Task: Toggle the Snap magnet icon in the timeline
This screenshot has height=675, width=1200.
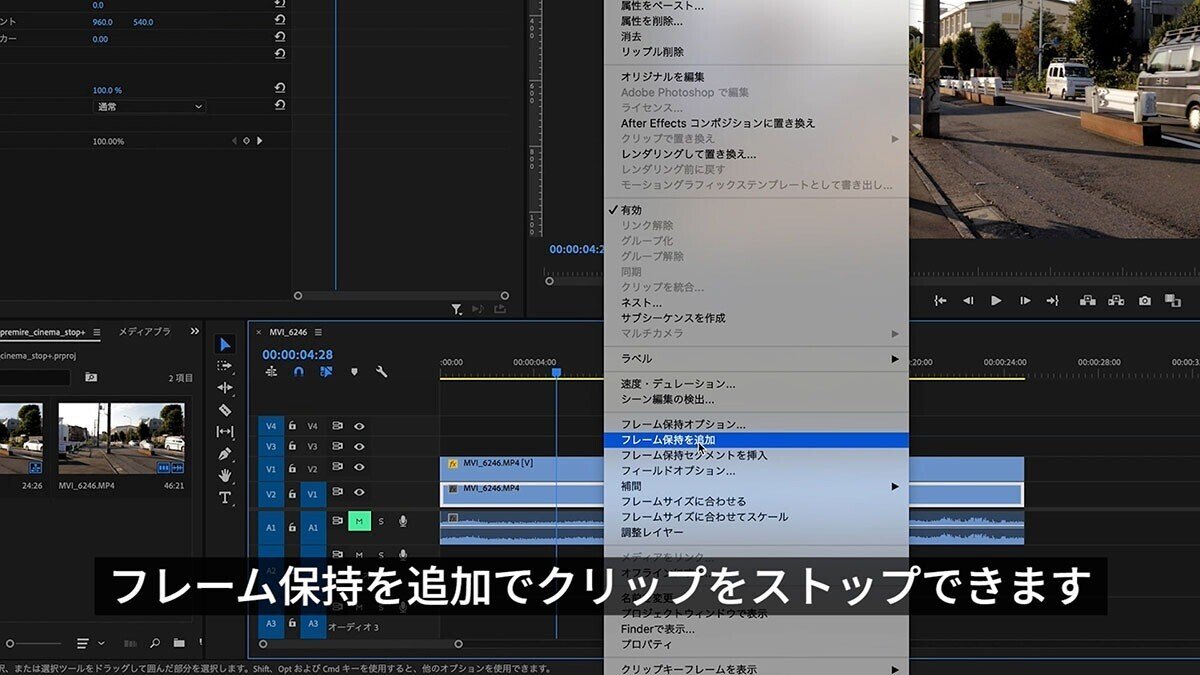Action: [299, 371]
